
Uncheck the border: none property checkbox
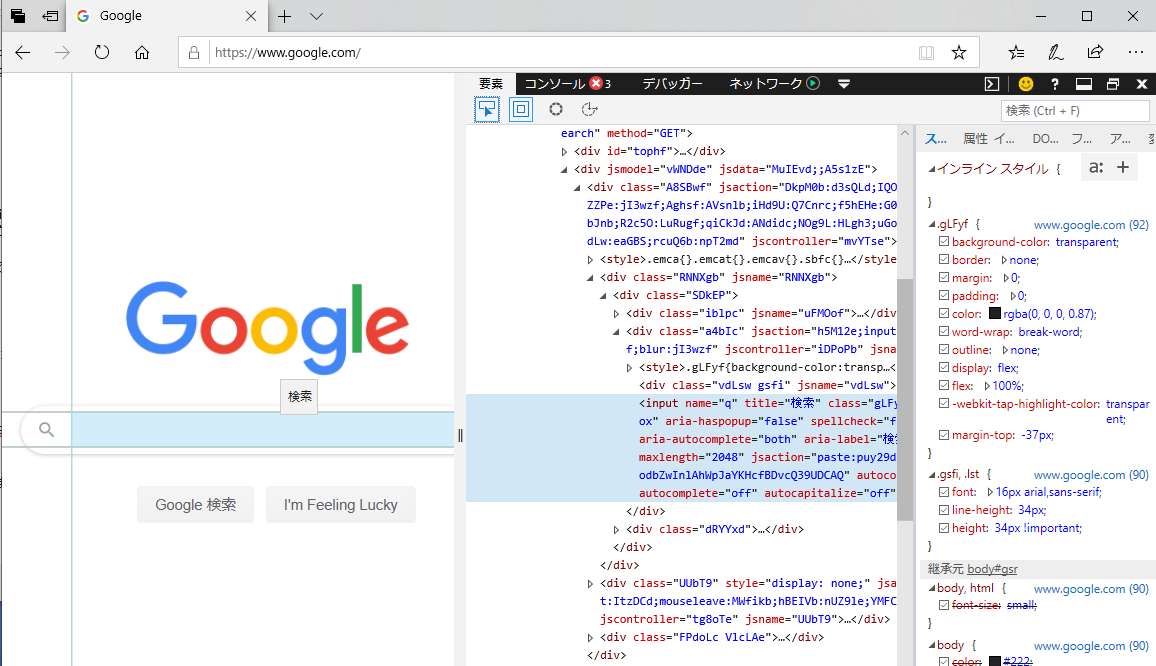click(x=944, y=259)
